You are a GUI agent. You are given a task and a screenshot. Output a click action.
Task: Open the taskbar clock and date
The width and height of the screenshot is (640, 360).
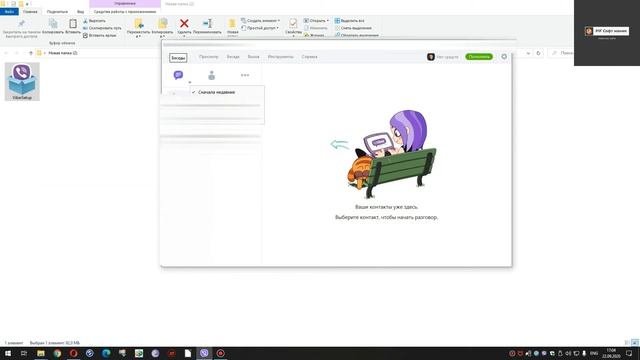point(611,353)
